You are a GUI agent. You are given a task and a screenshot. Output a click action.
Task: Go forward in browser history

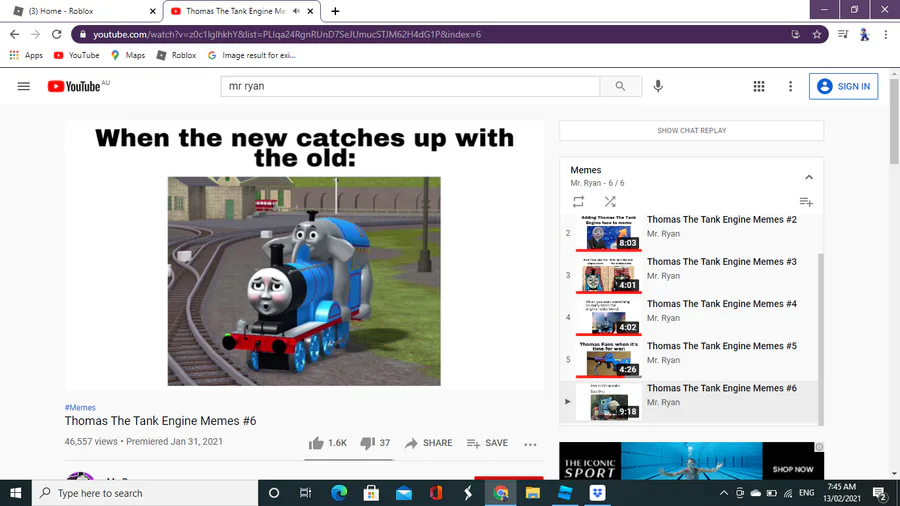click(x=36, y=34)
